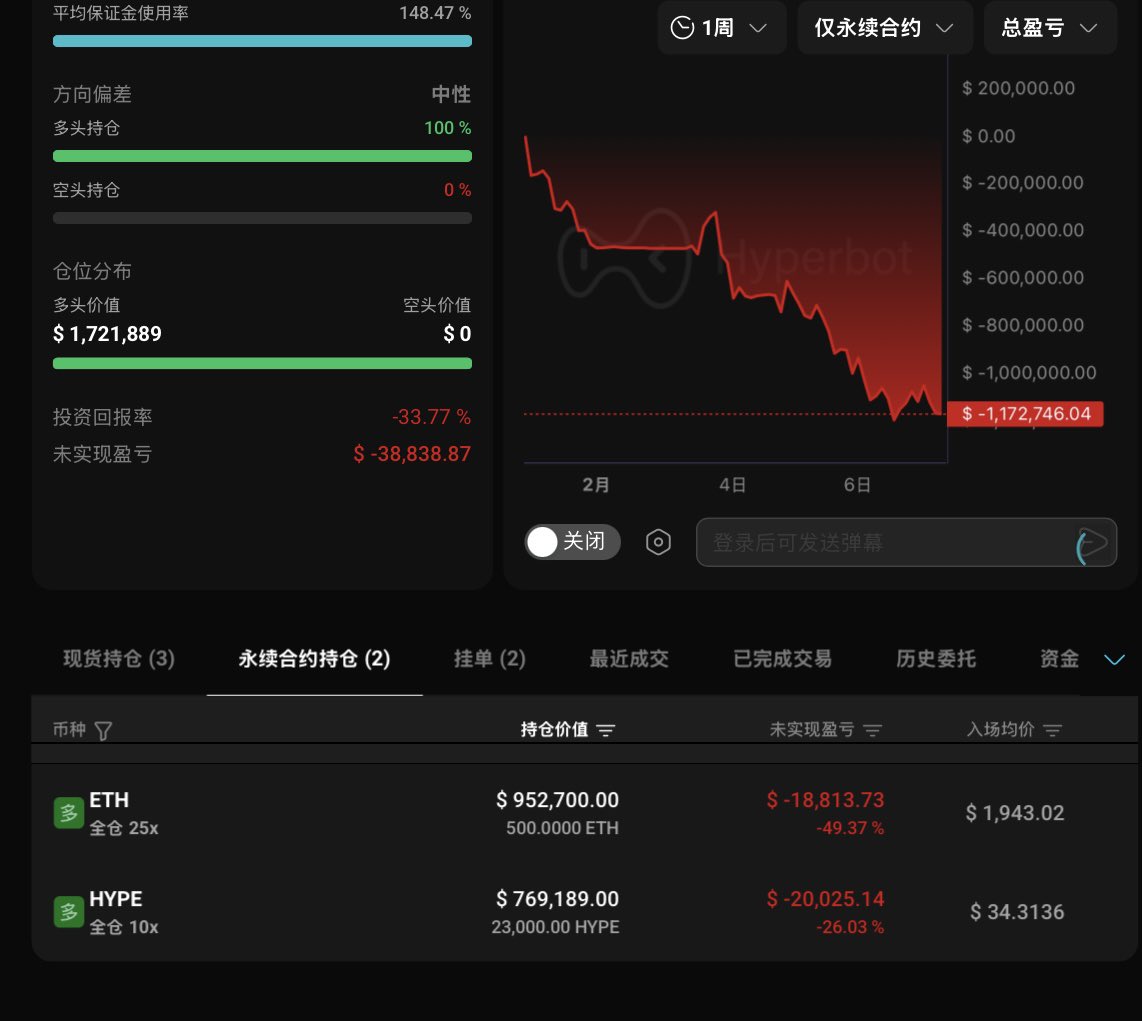
Task: Click HYPE unrealized loss $ -20,025.14
Action: coord(825,899)
